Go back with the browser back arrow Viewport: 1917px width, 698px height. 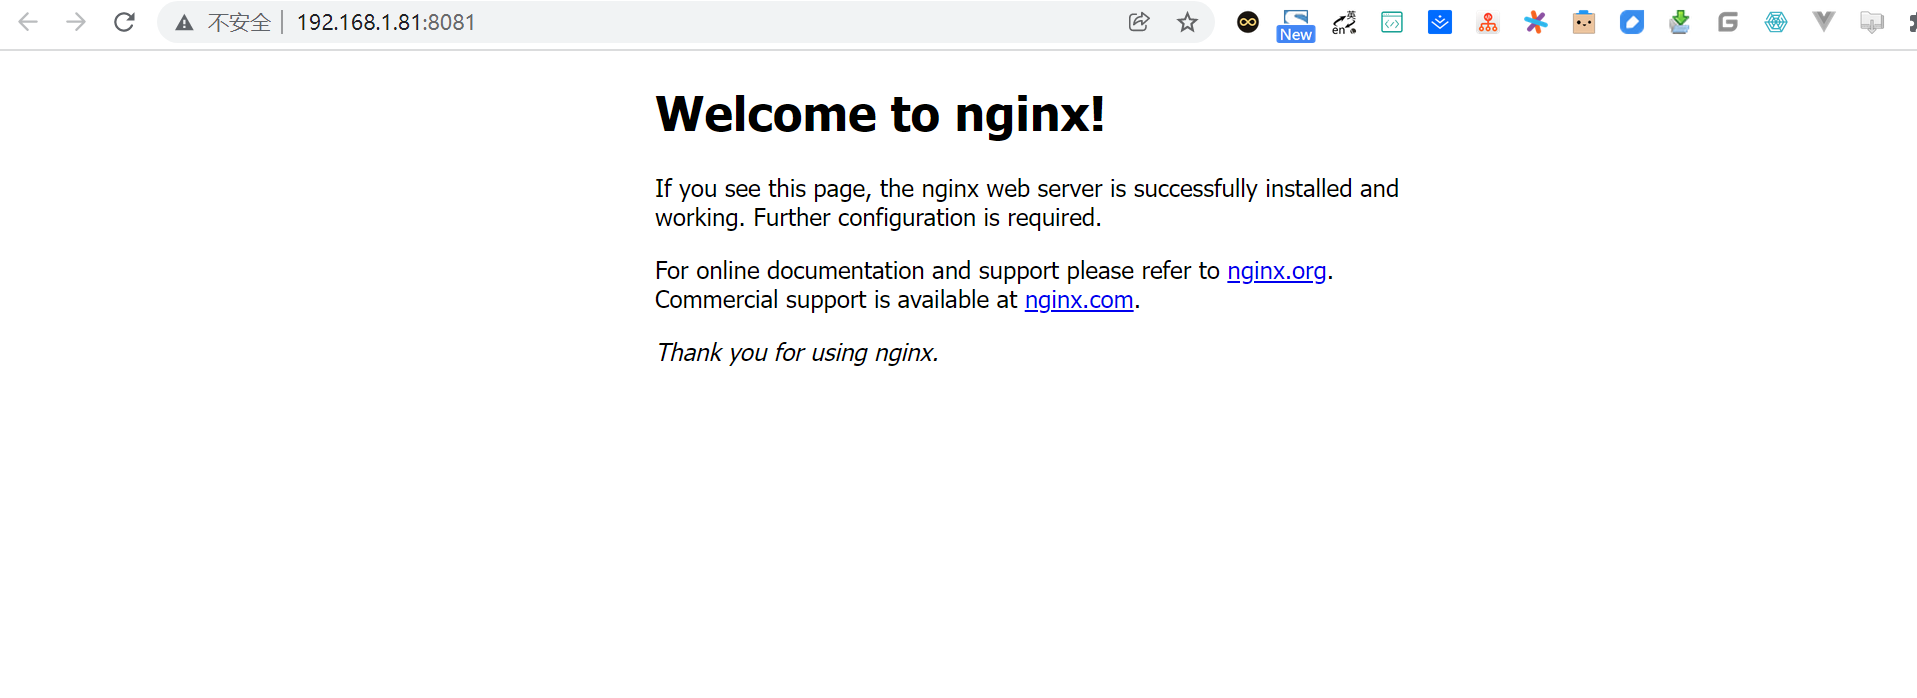click(x=28, y=22)
